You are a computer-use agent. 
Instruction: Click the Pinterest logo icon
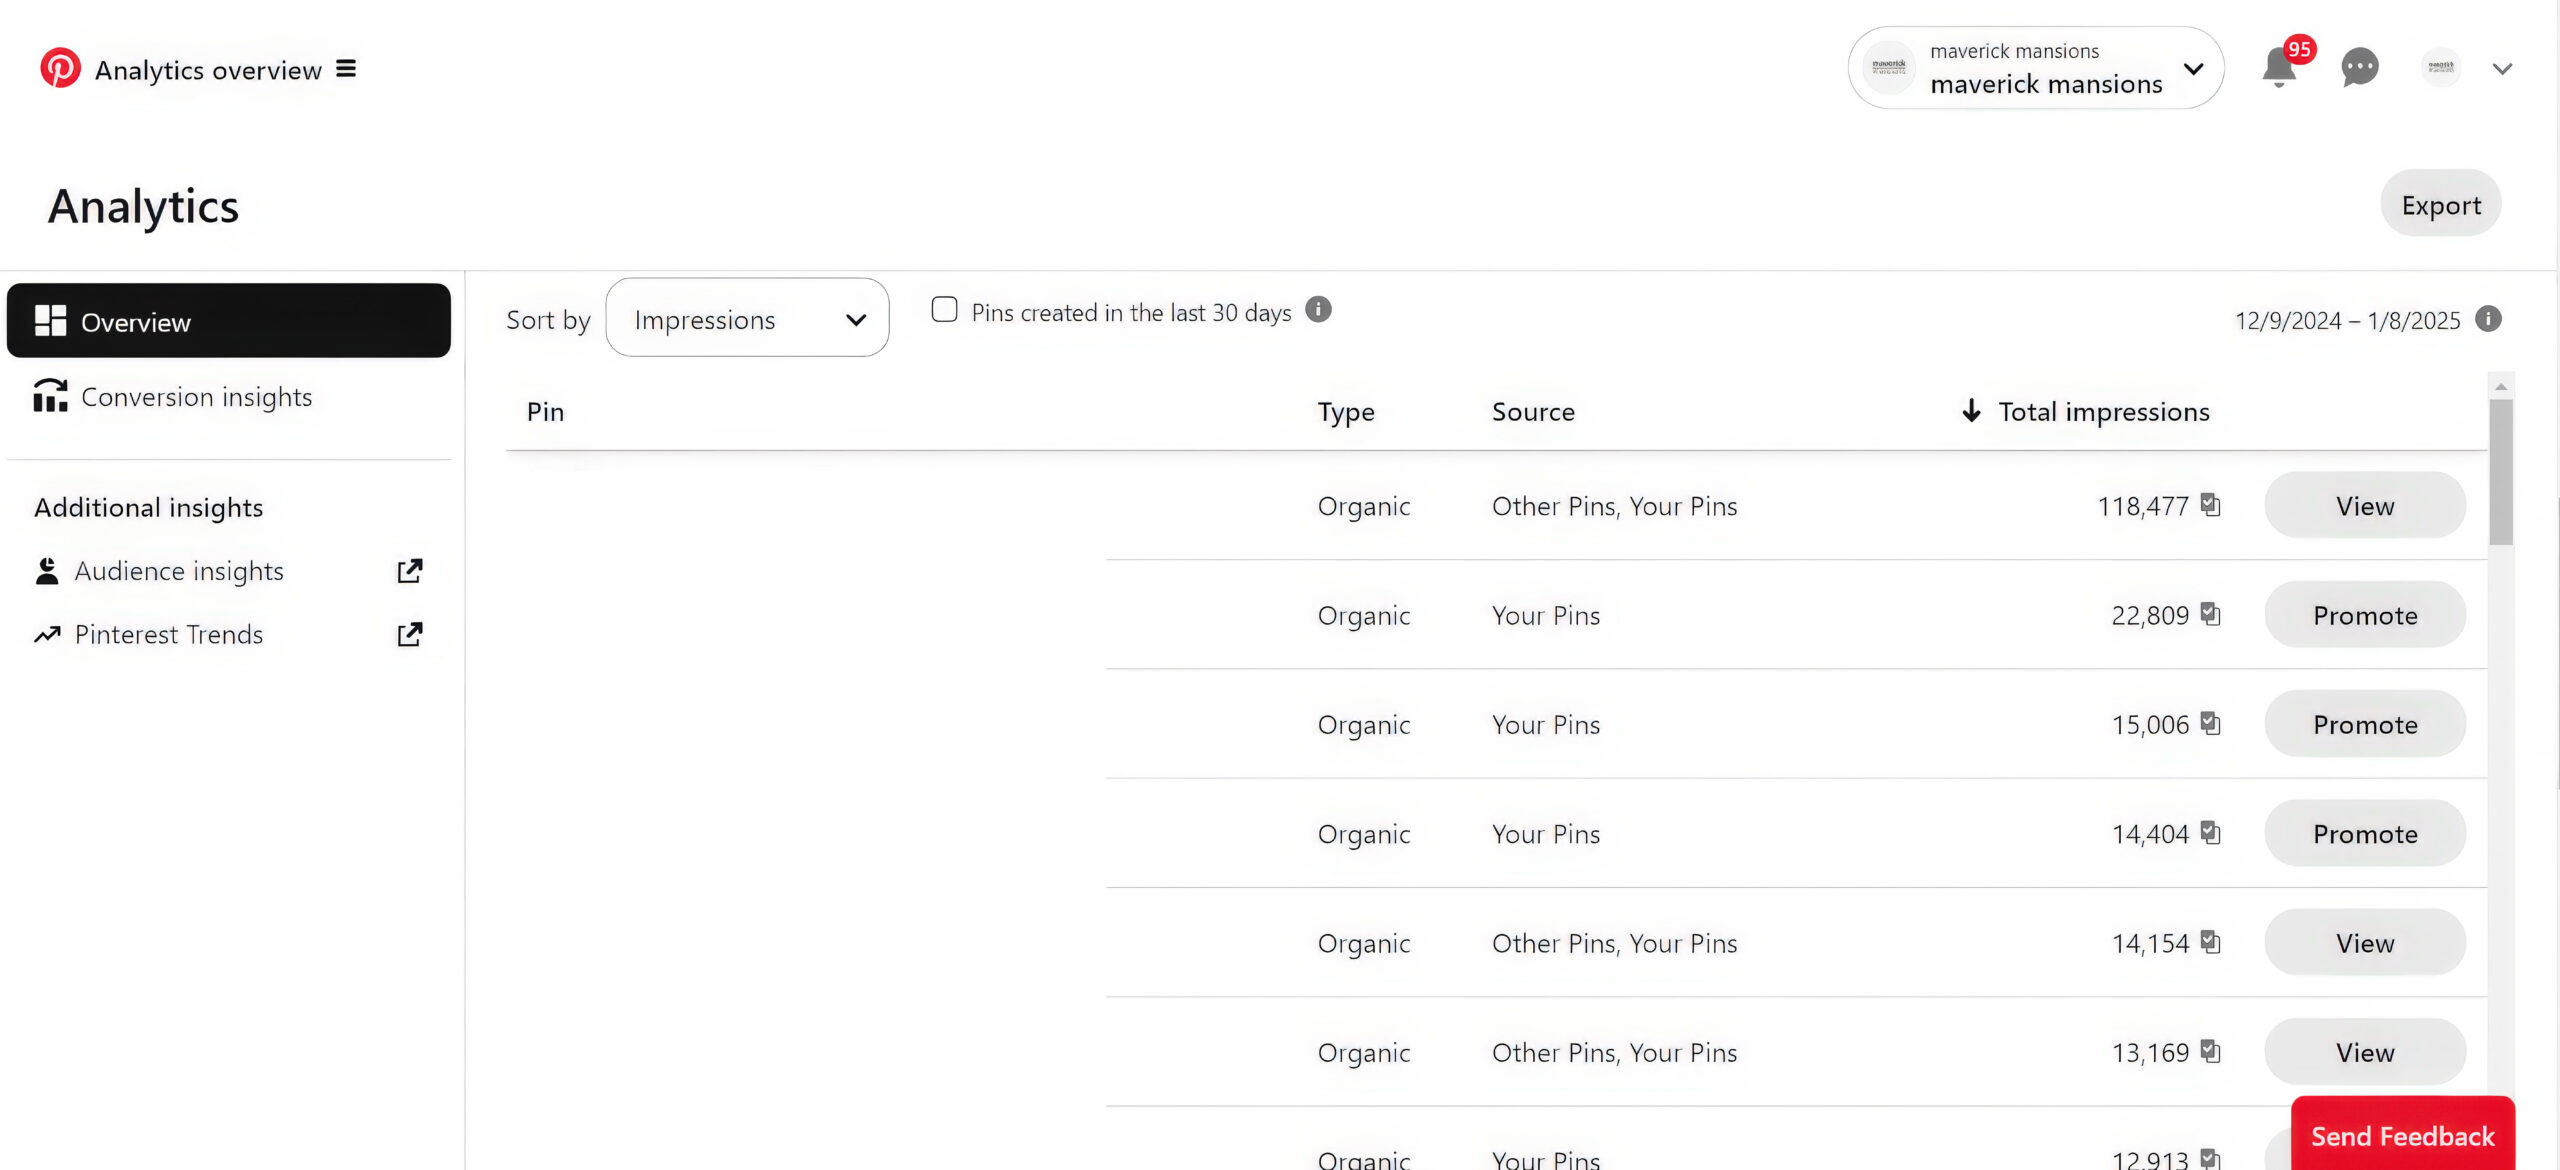coord(60,68)
